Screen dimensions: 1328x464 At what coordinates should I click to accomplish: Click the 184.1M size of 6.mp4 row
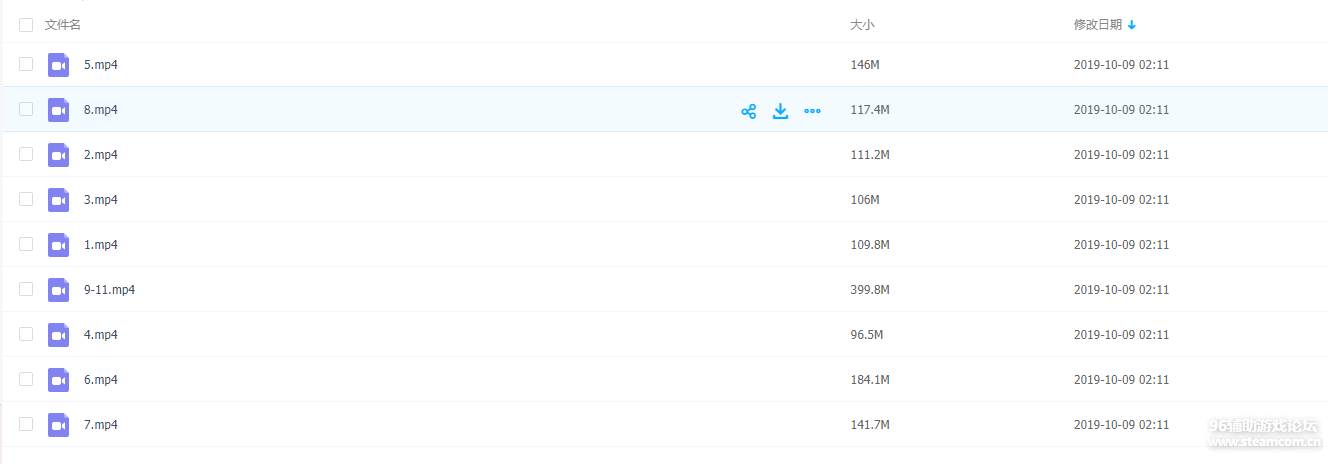point(869,380)
